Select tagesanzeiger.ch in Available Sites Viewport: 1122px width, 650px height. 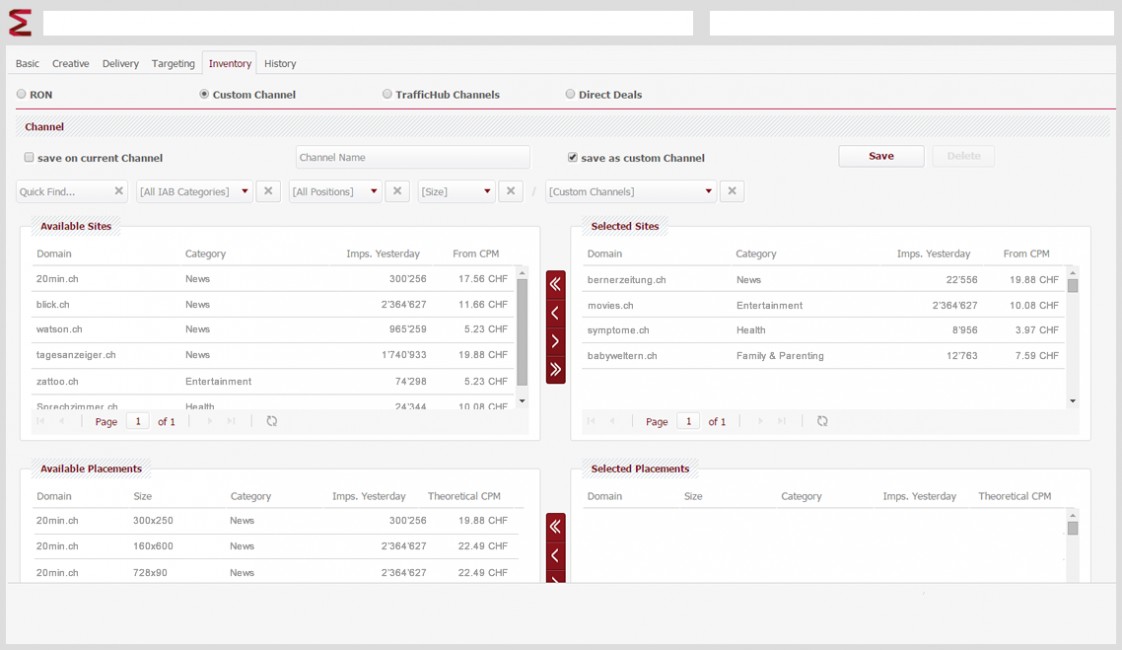pyautogui.click(x=273, y=355)
